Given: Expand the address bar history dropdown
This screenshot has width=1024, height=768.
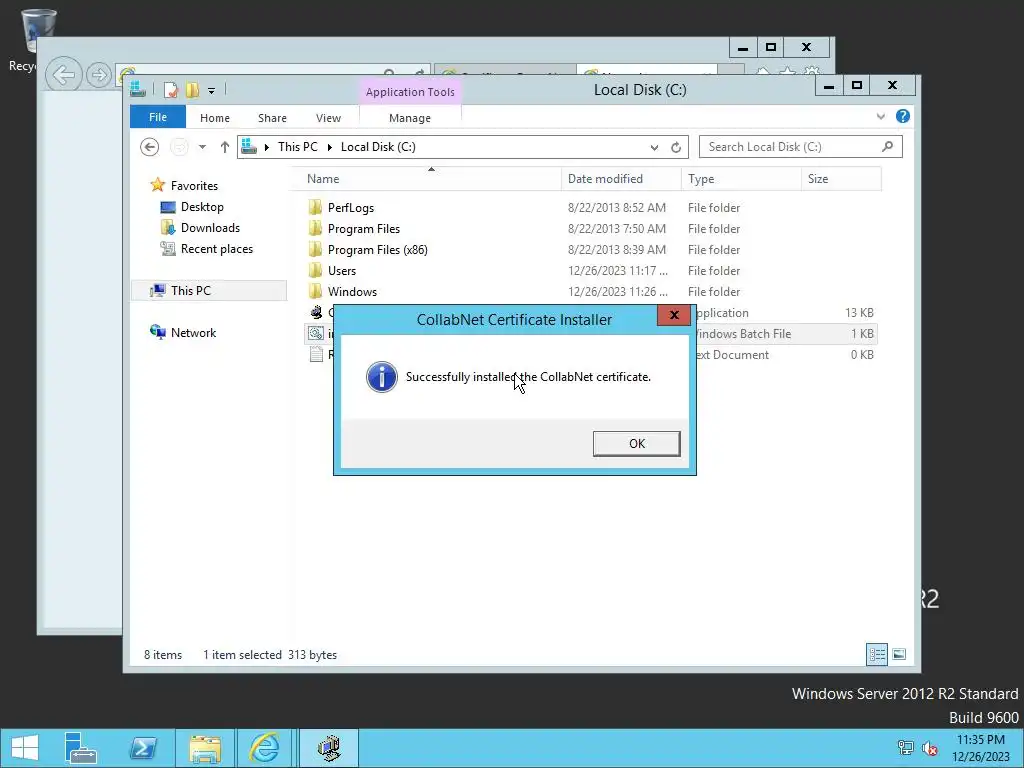Looking at the screenshot, I should pyautogui.click(x=654, y=148).
